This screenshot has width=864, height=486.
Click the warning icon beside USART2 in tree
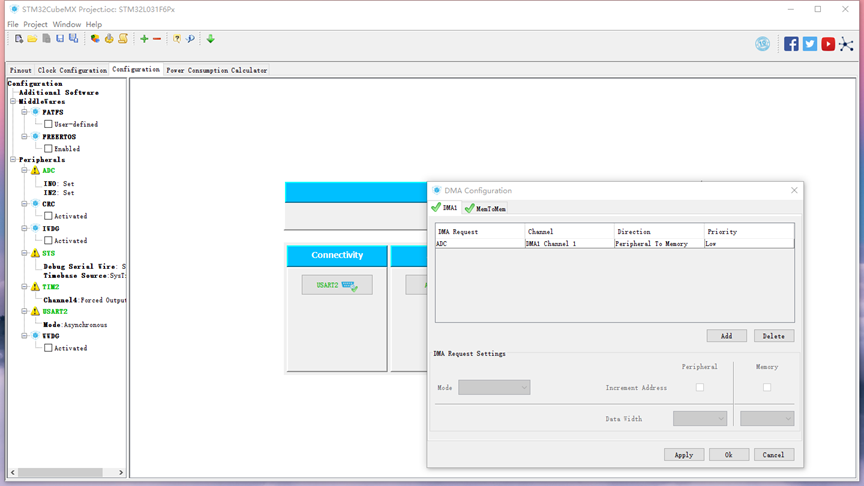coord(35,311)
